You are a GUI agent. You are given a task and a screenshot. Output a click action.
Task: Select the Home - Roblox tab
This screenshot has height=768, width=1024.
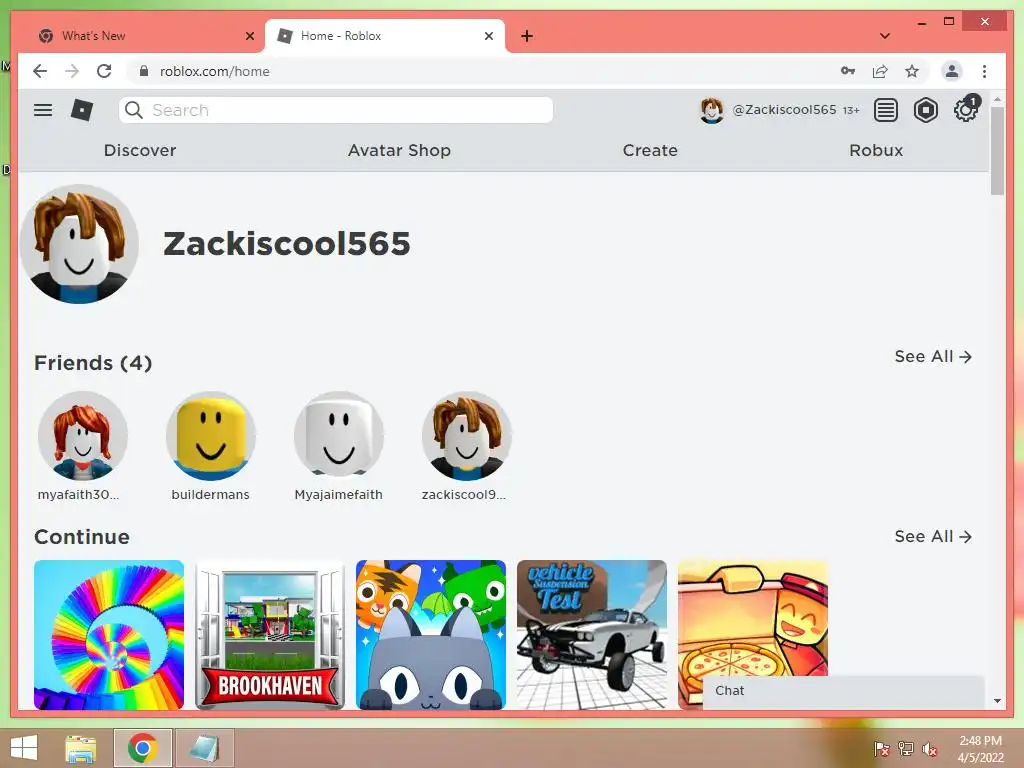[385, 36]
